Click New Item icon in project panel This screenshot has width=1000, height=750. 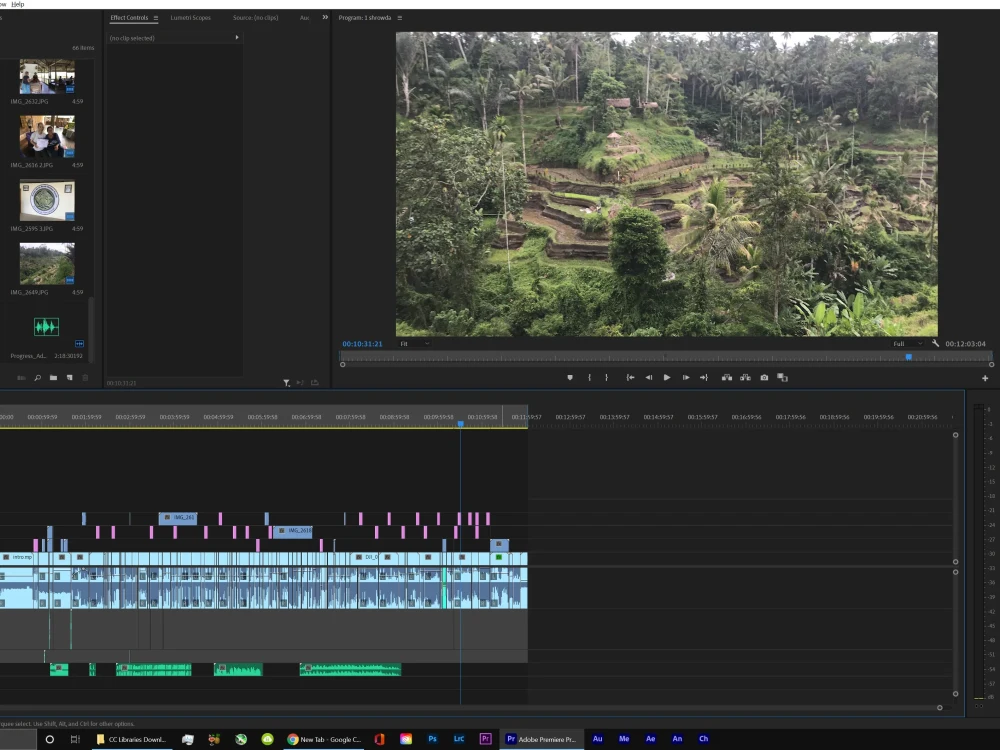70,378
